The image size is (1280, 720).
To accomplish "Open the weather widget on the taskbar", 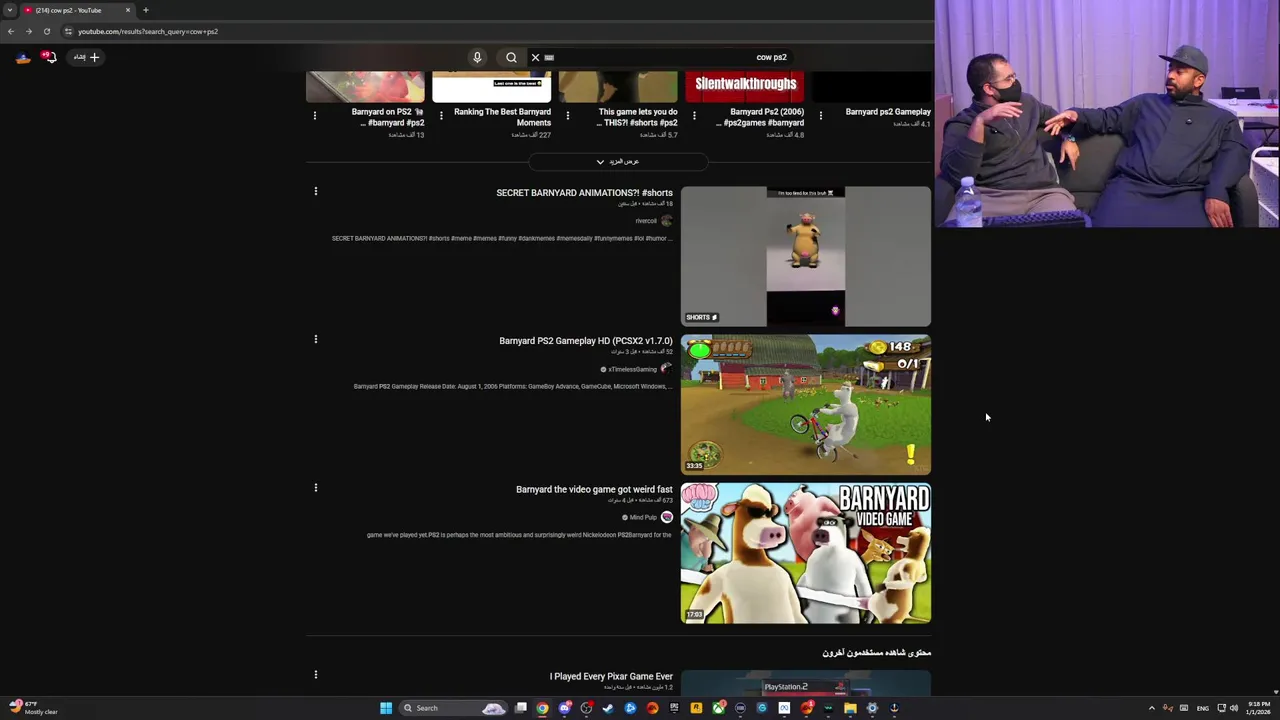I will [33, 708].
